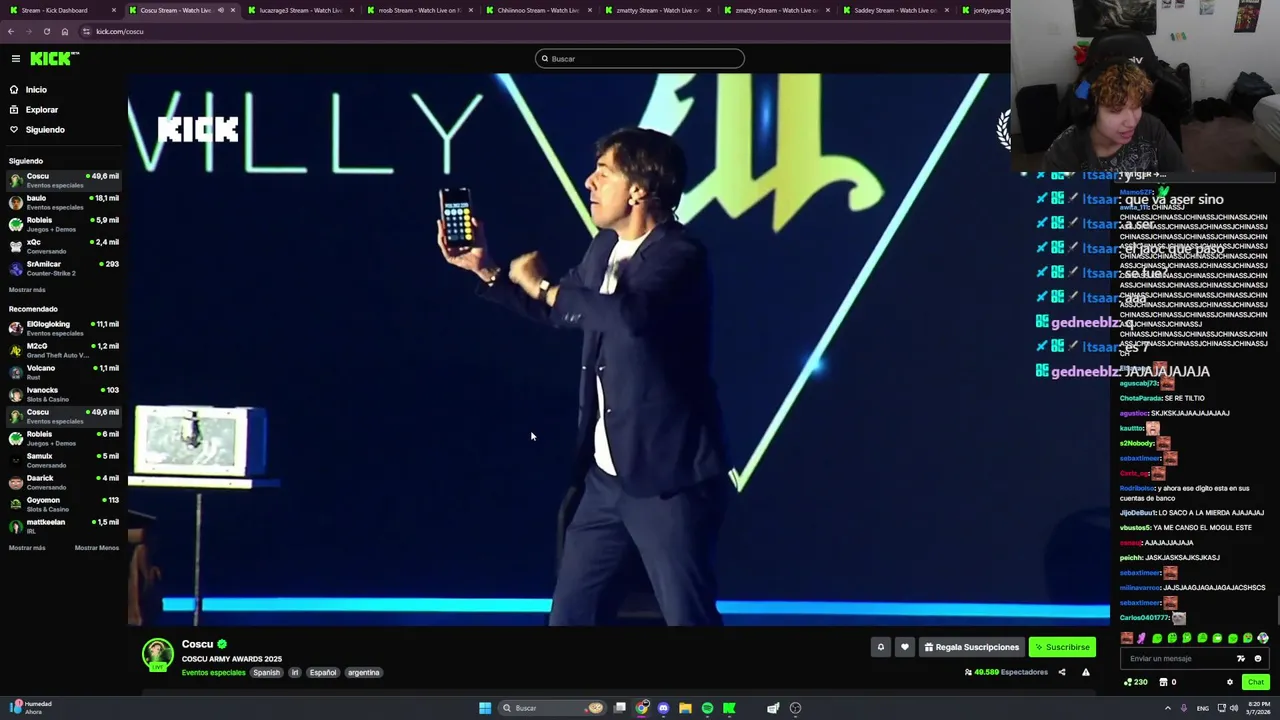Open SrAmilcar Counter-Strike 2 channel

pos(64,268)
